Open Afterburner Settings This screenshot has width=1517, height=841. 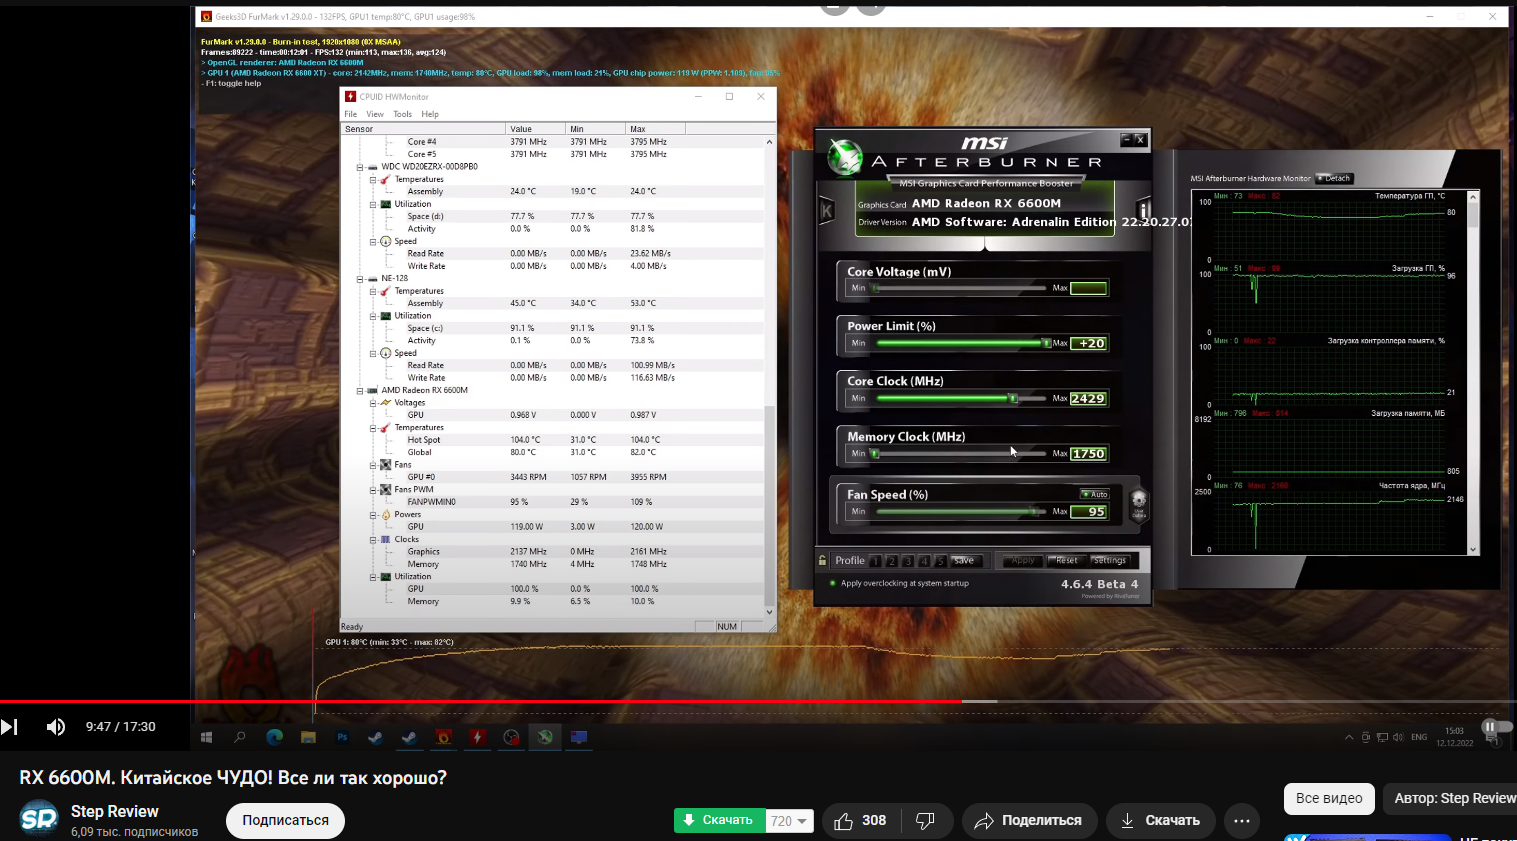coord(1109,561)
